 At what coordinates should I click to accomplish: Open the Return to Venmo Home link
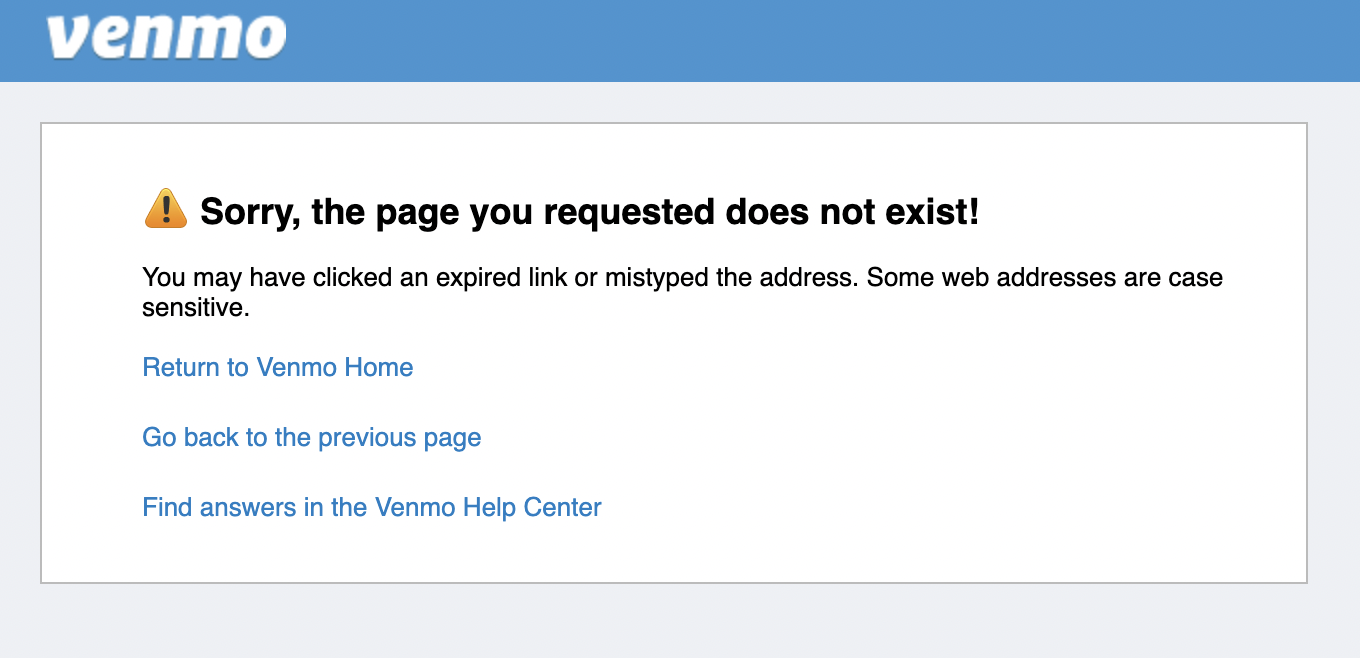tap(277, 367)
